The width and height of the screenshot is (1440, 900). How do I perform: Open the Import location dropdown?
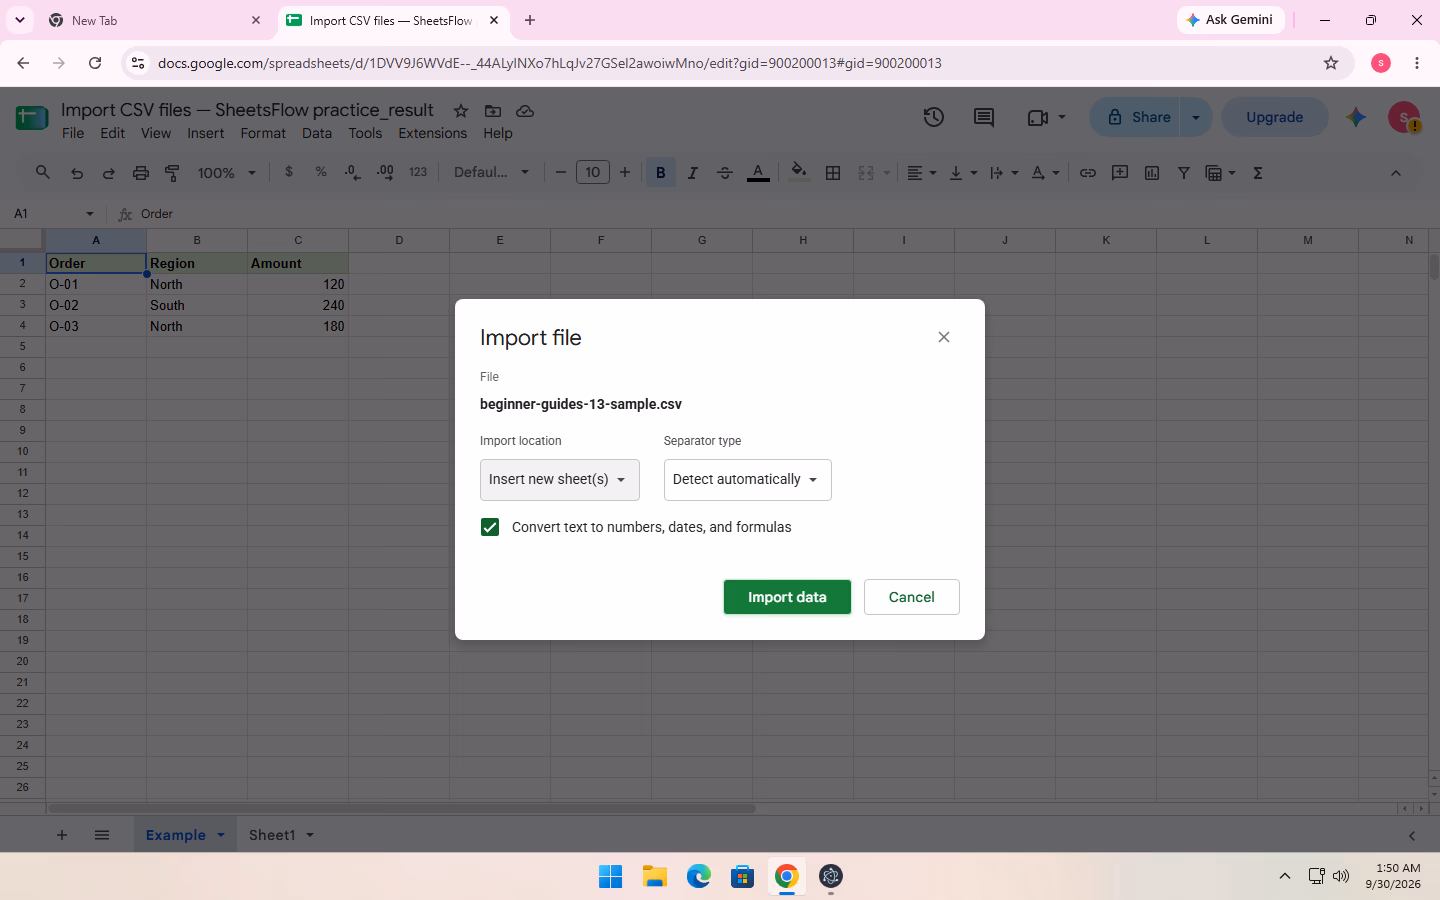560,480
